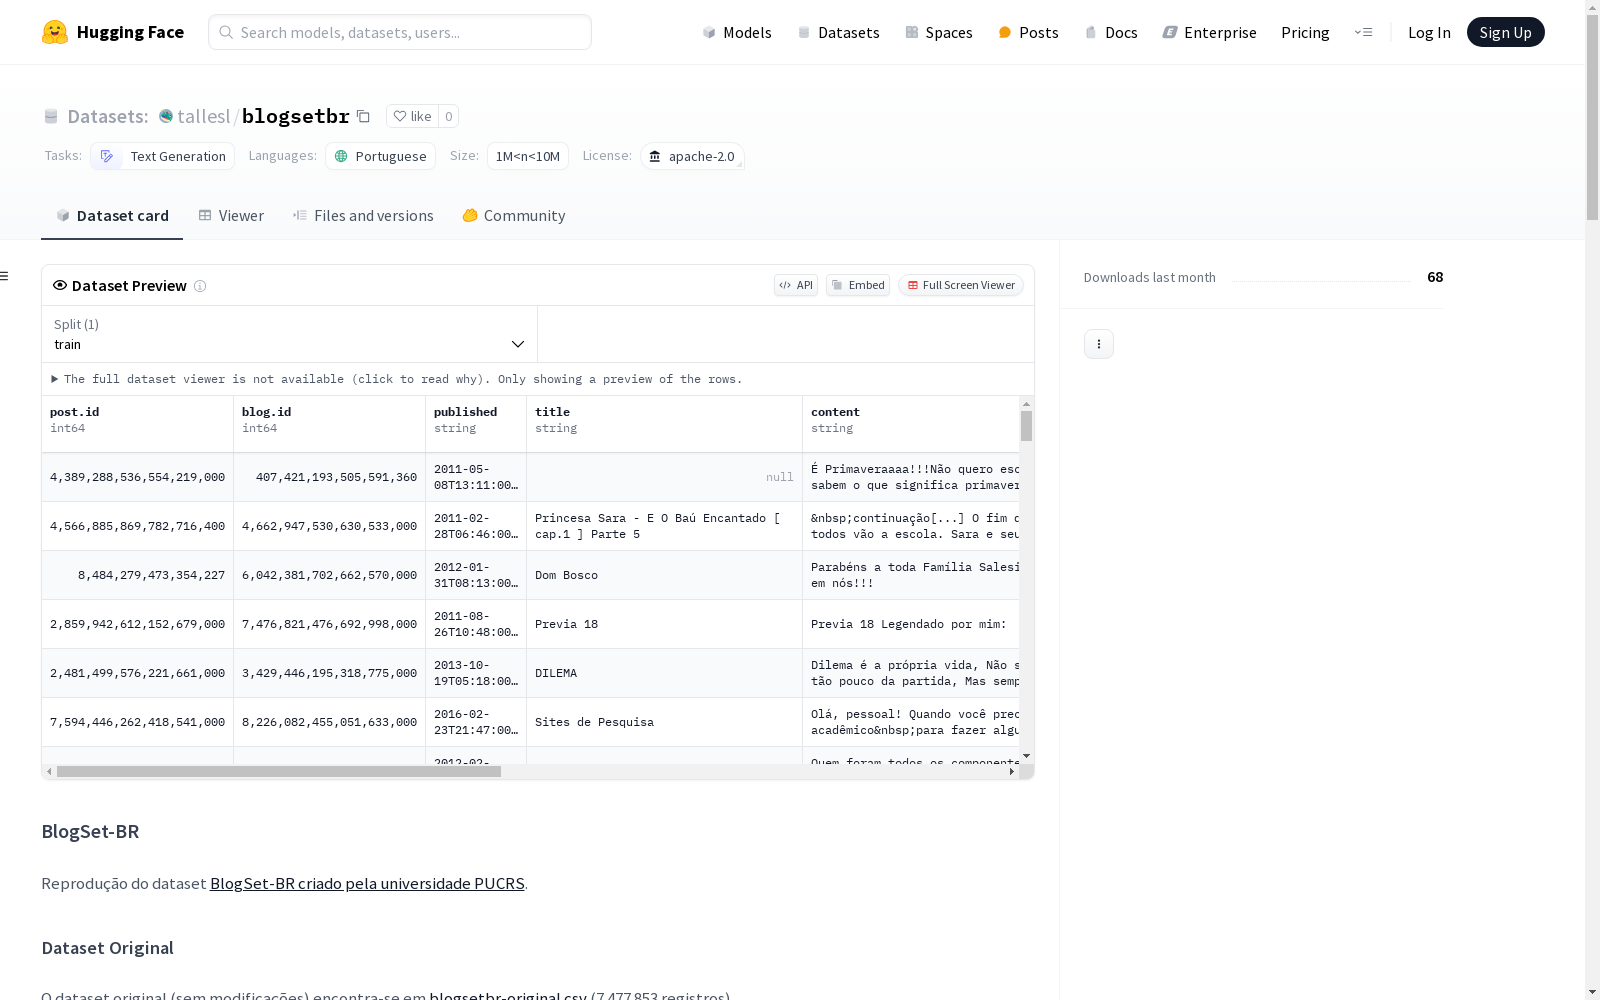
Task: Like the blogsetbr dataset
Action: click(412, 116)
